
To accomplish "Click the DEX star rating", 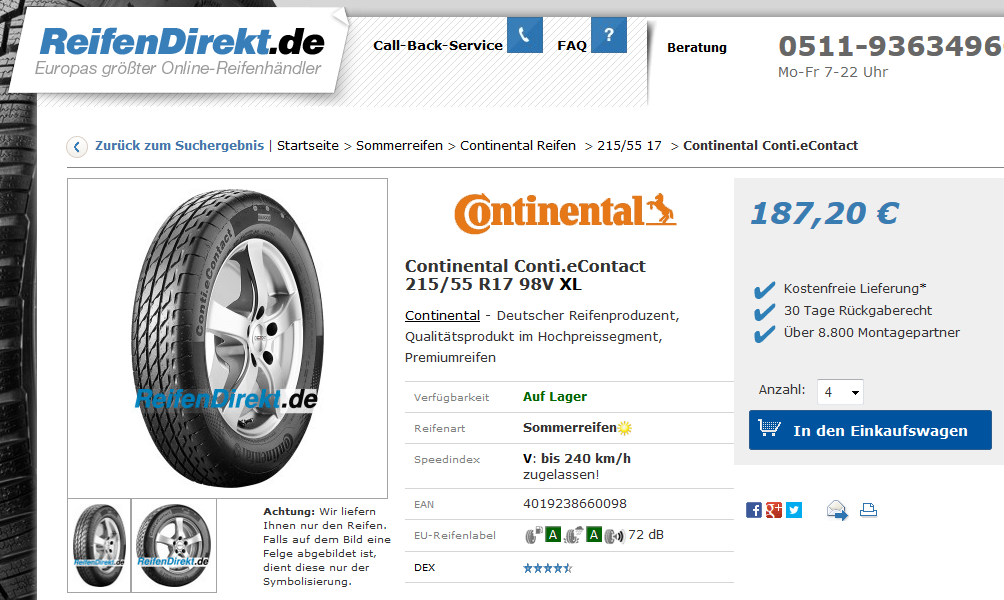I will tap(547, 568).
